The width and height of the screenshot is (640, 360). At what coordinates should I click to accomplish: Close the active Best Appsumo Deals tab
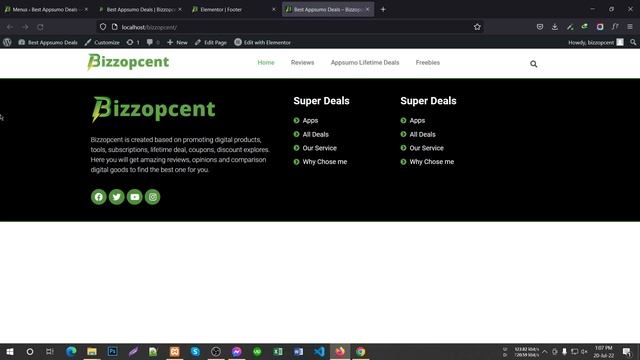coord(367,9)
